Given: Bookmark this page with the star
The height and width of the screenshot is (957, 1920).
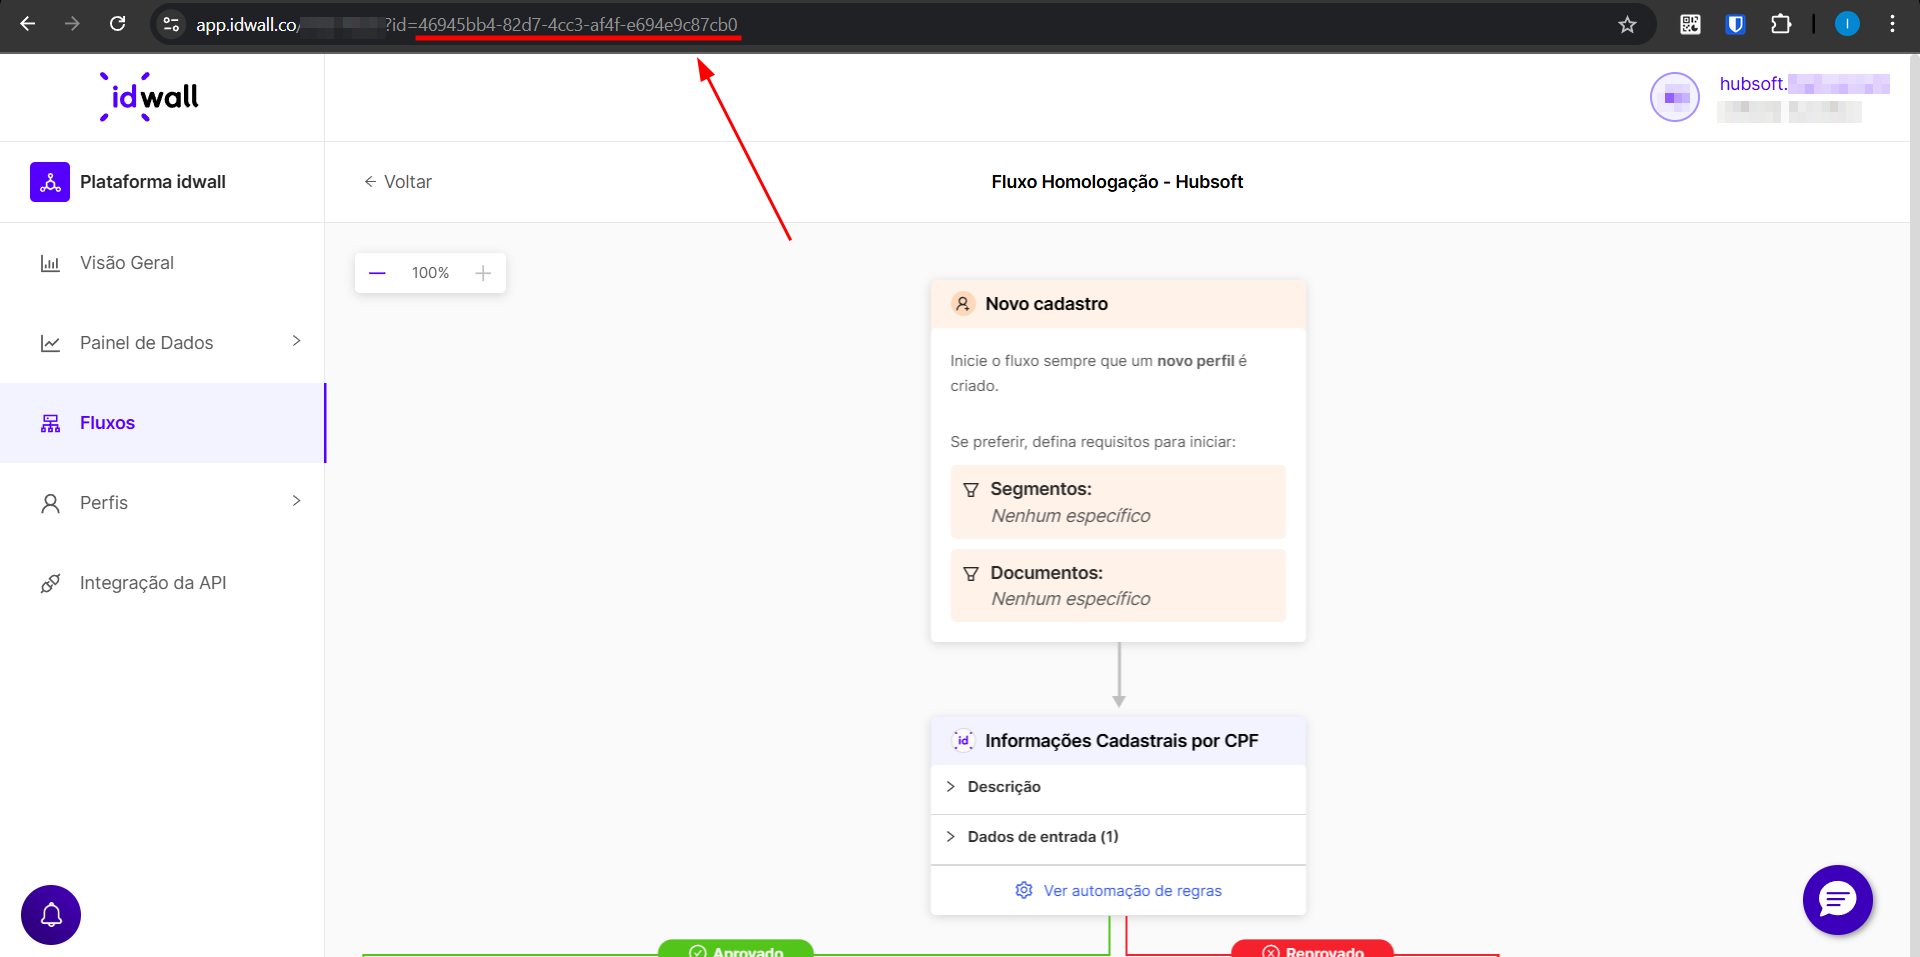Looking at the screenshot, I should pos(1627,24).
